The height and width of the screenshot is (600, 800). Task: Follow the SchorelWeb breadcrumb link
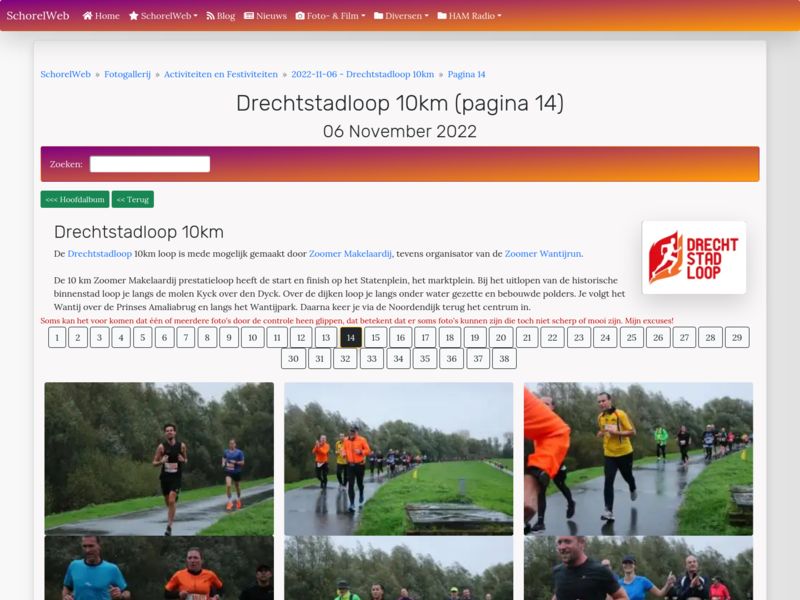coord(65,74)
